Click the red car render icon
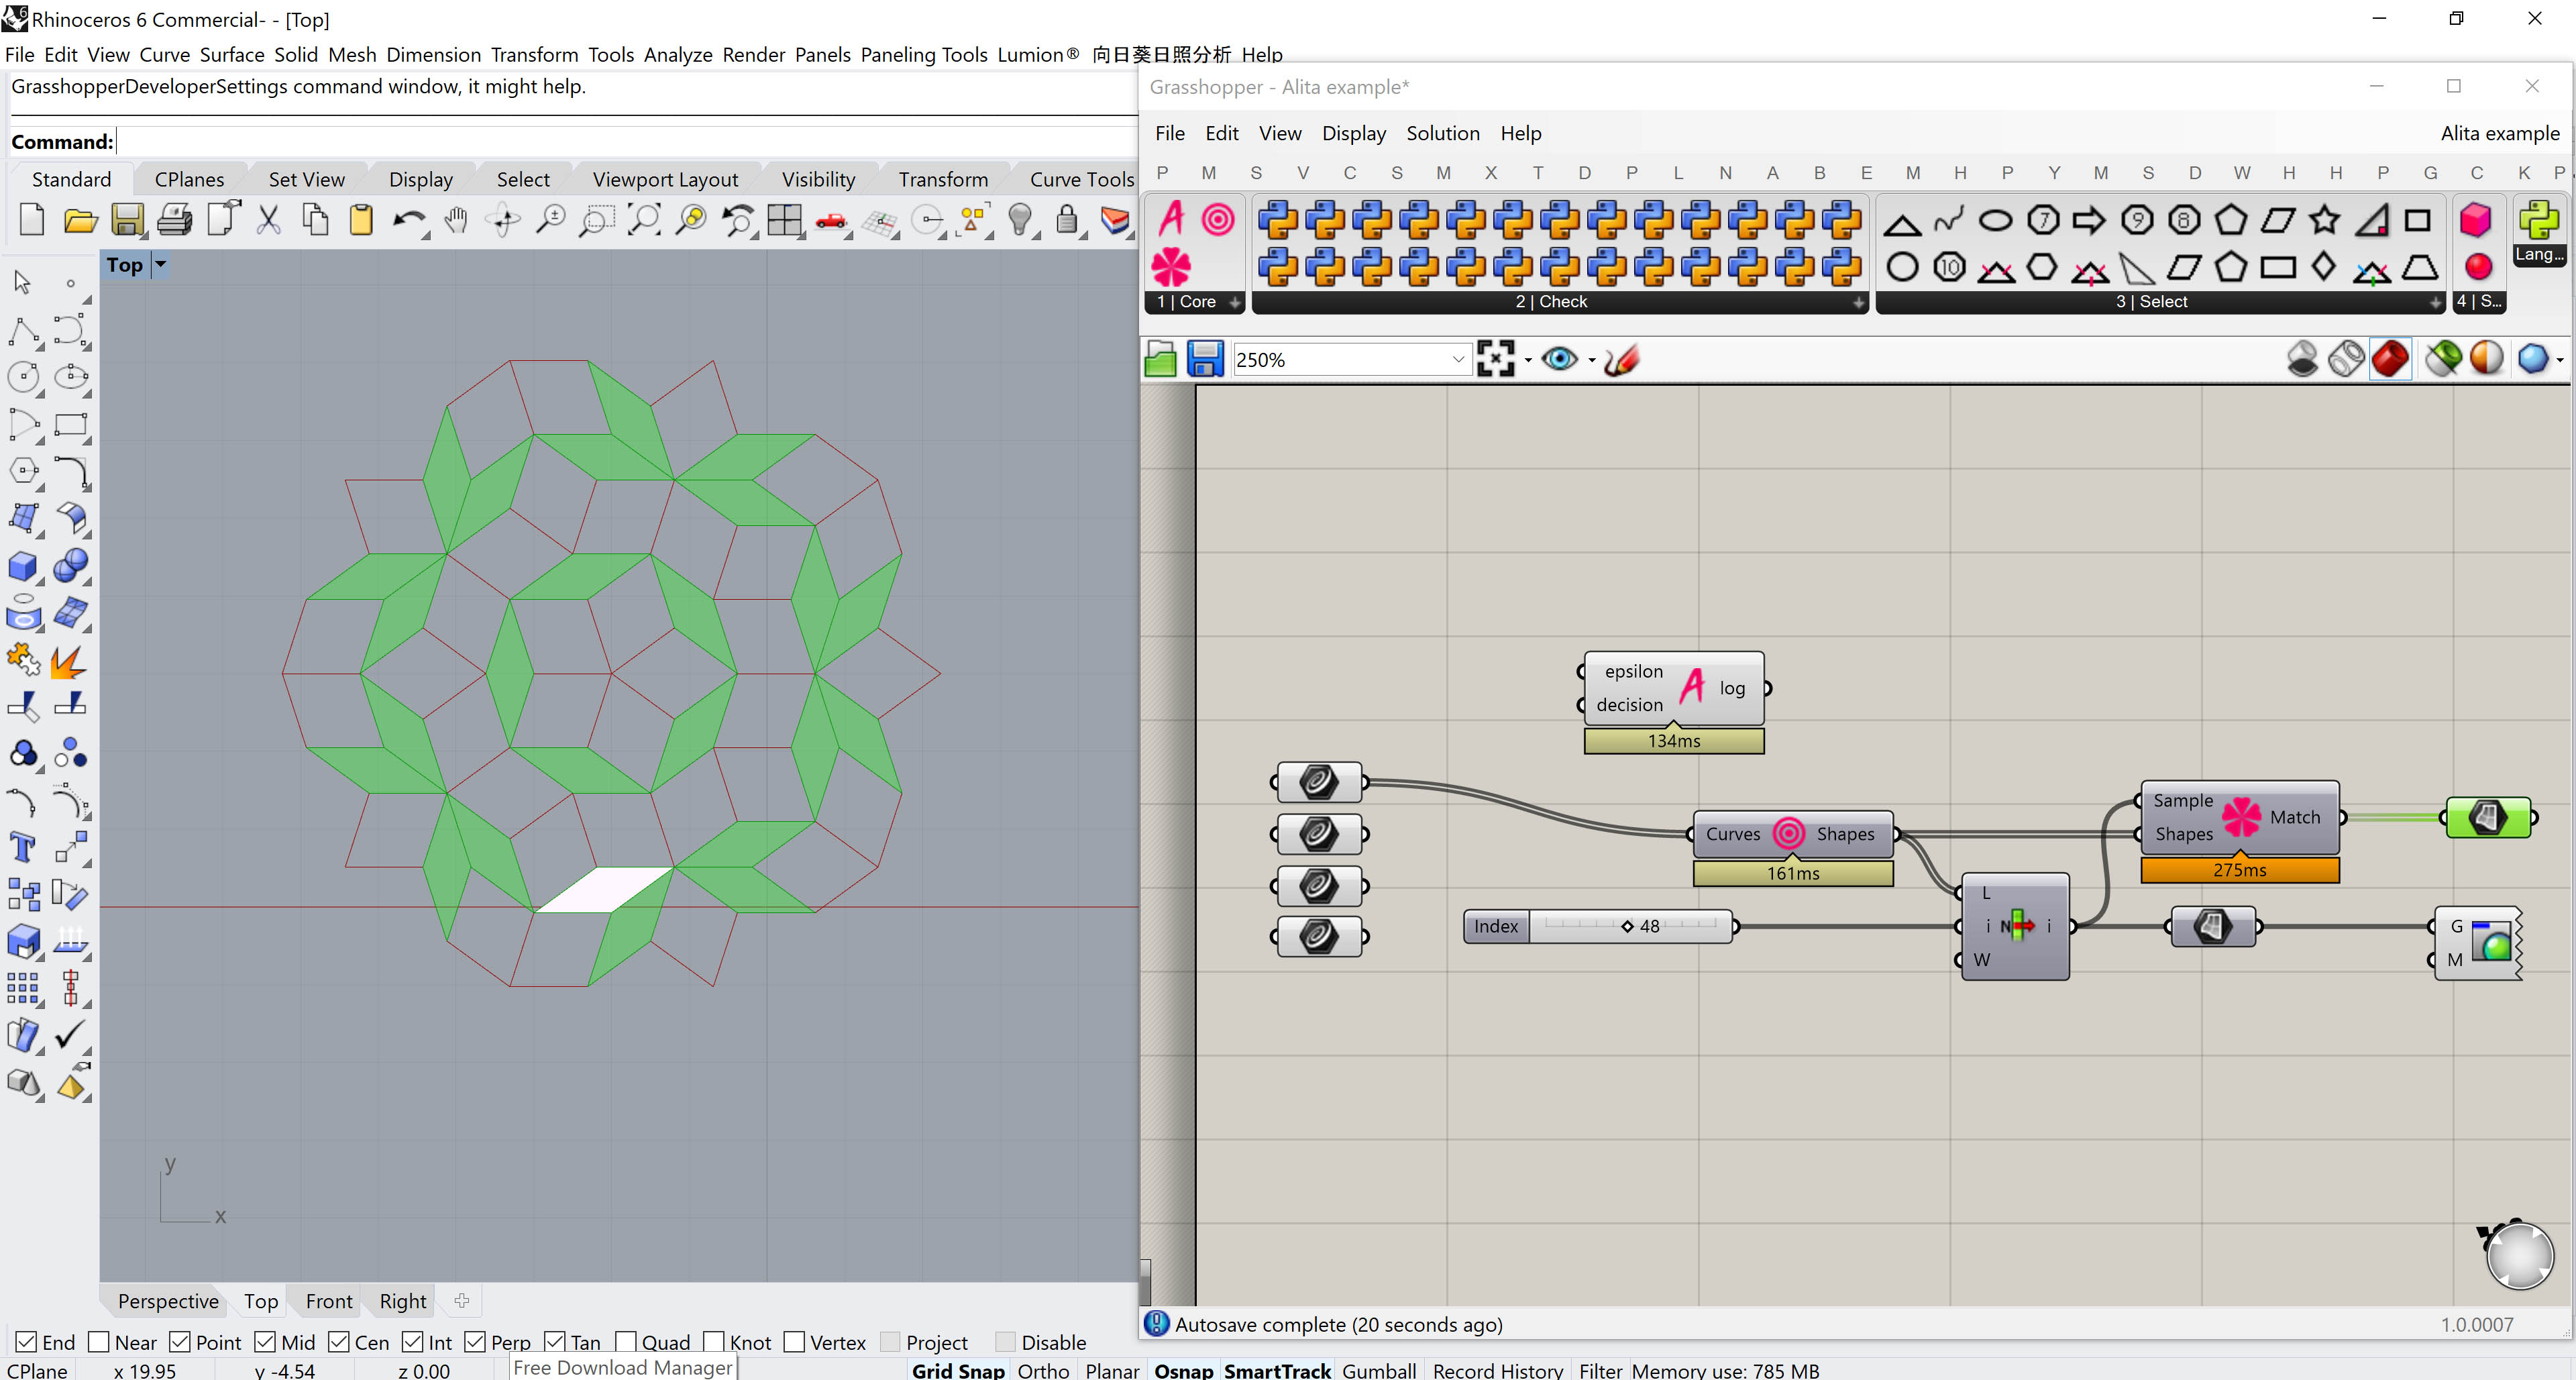Screen dimensions: 2576x1380 [x=831, y=220]
